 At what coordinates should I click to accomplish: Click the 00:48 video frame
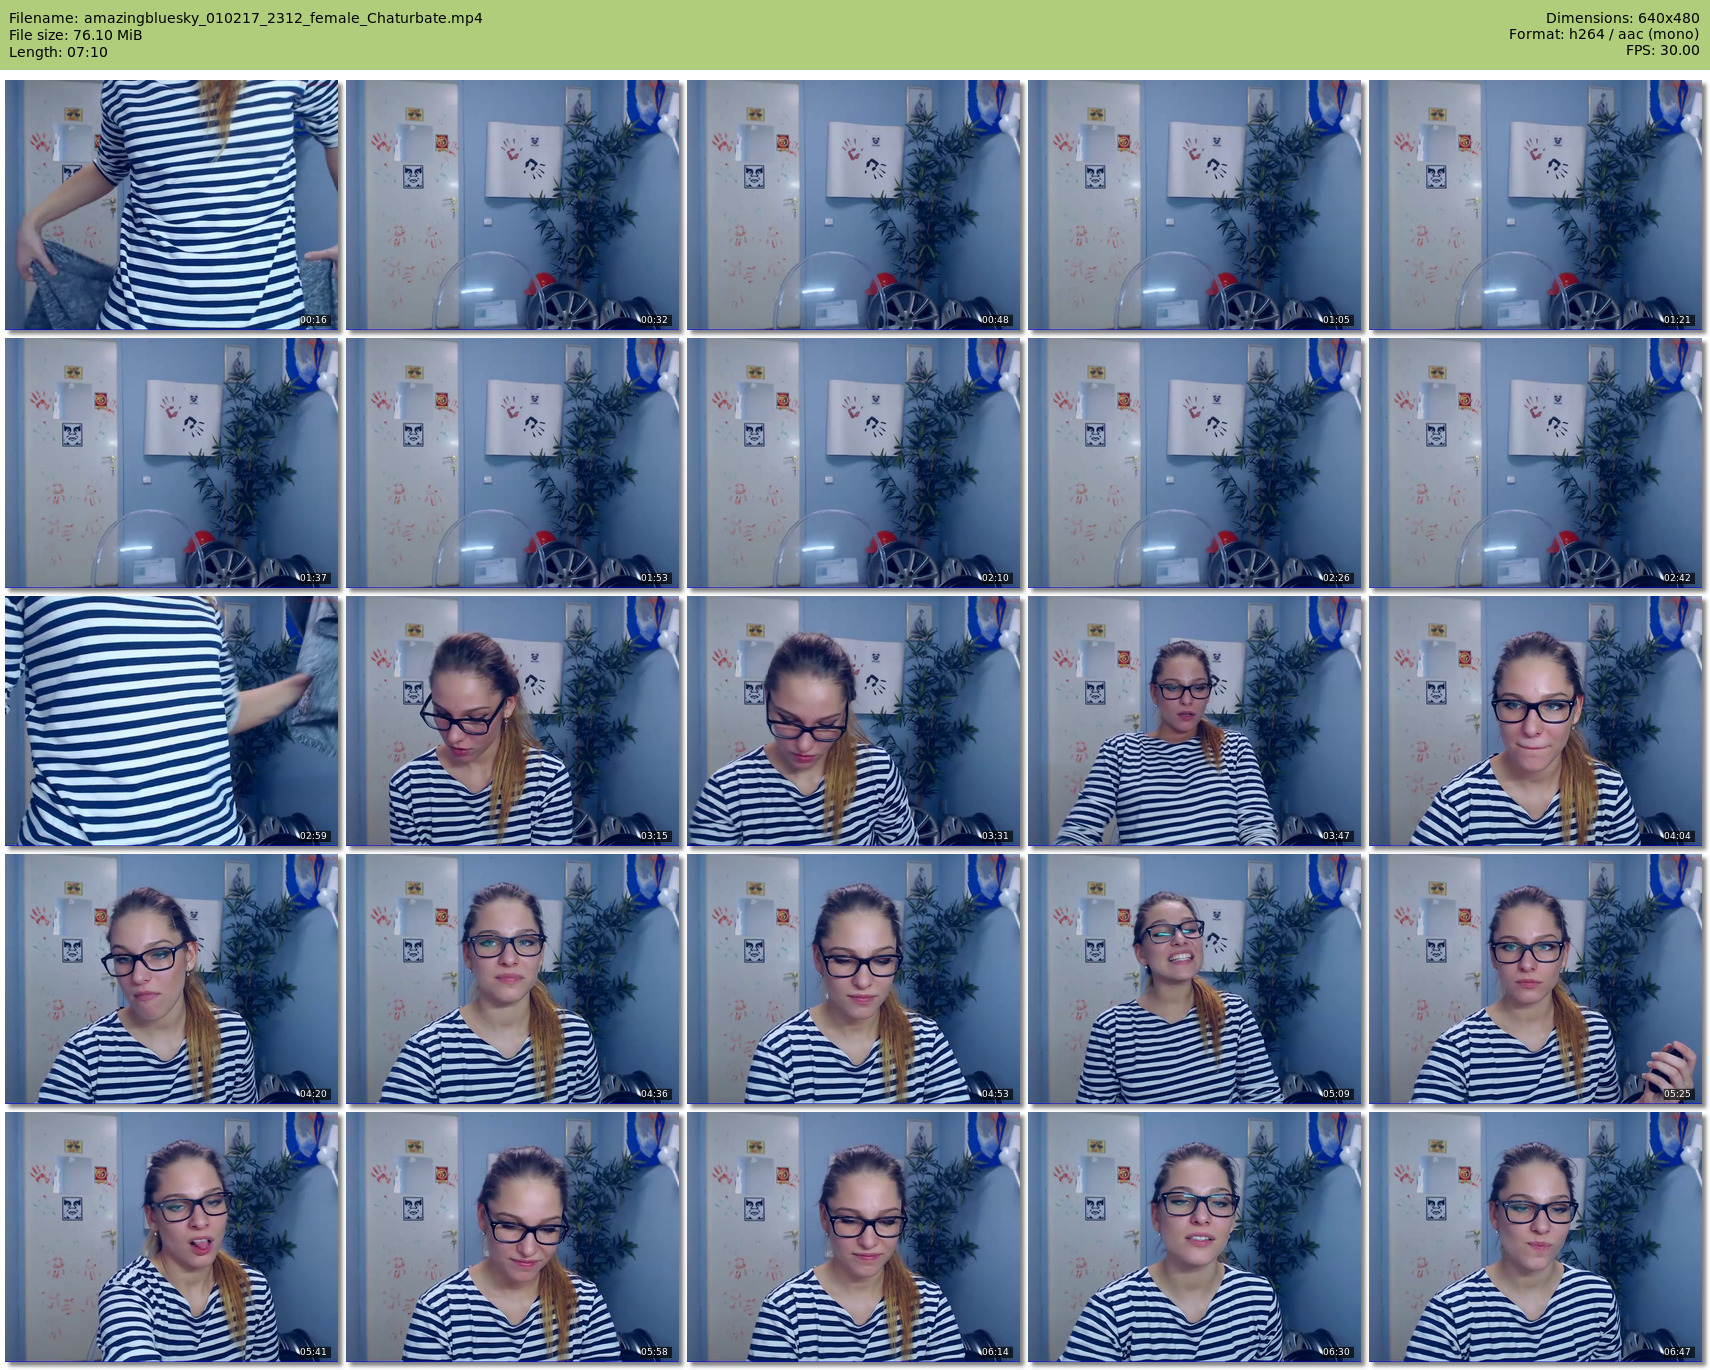click(854, 205)
